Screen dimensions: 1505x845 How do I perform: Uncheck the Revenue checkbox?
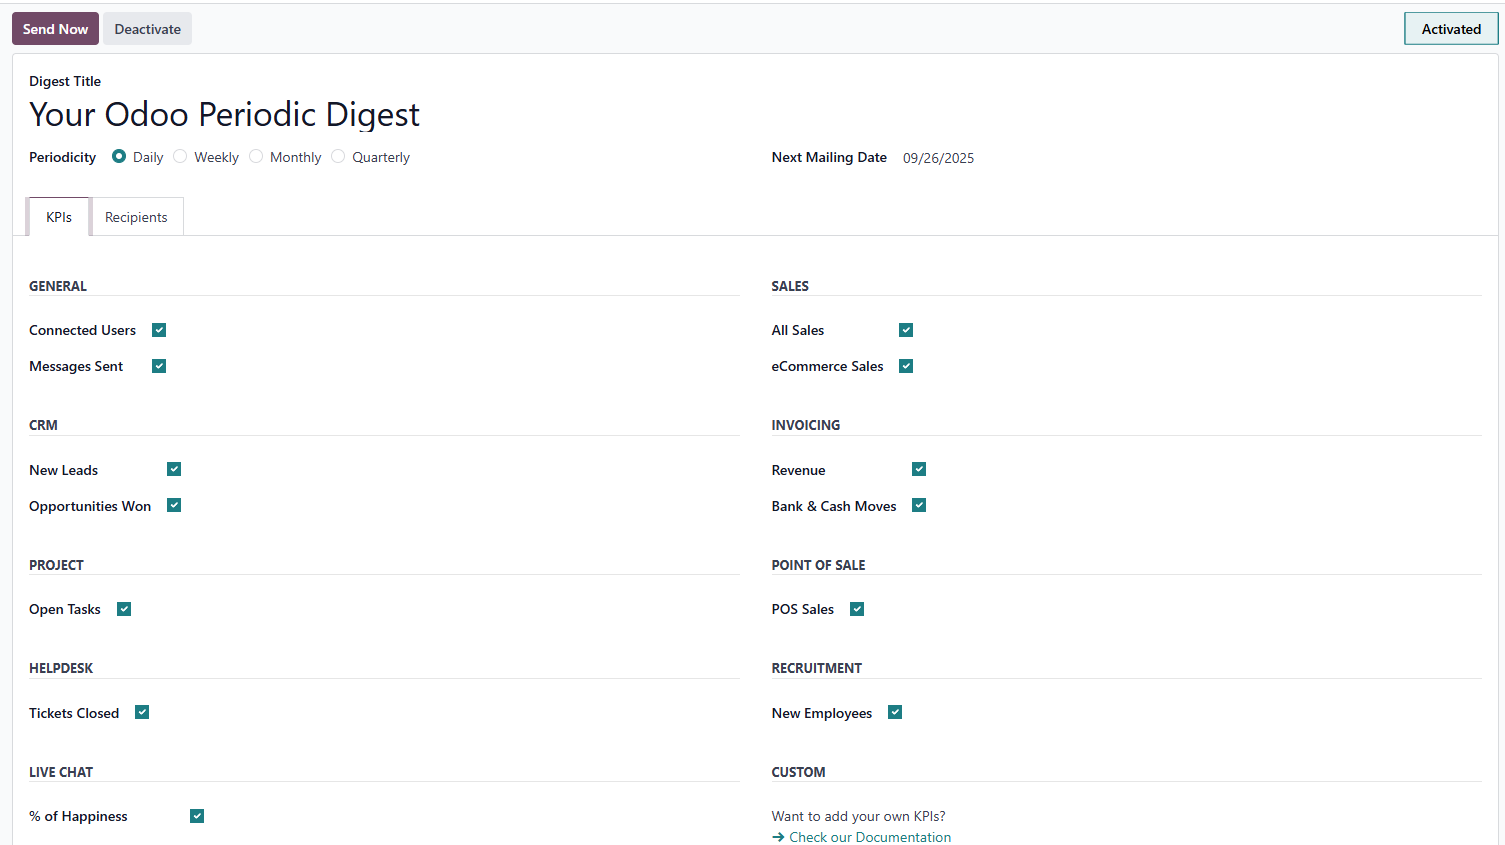pos(919,469)
